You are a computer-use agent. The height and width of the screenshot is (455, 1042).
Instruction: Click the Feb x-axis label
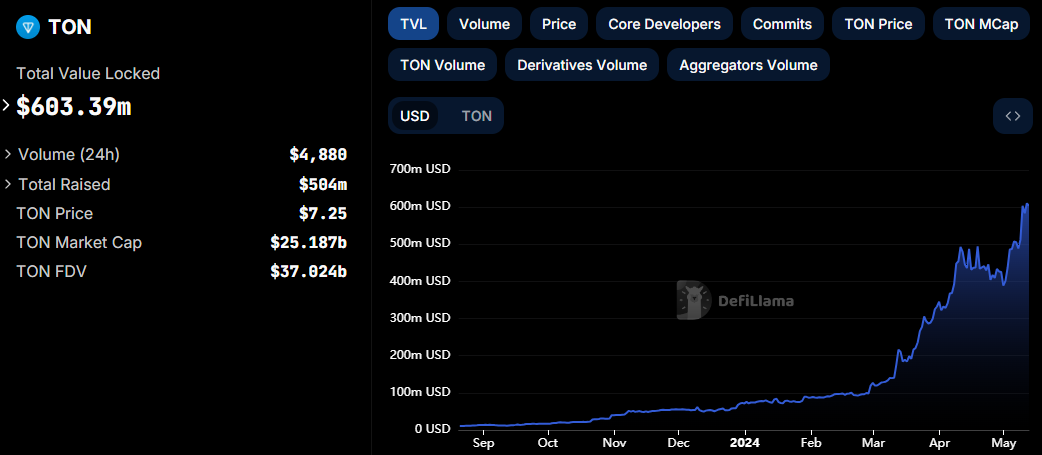811,443
